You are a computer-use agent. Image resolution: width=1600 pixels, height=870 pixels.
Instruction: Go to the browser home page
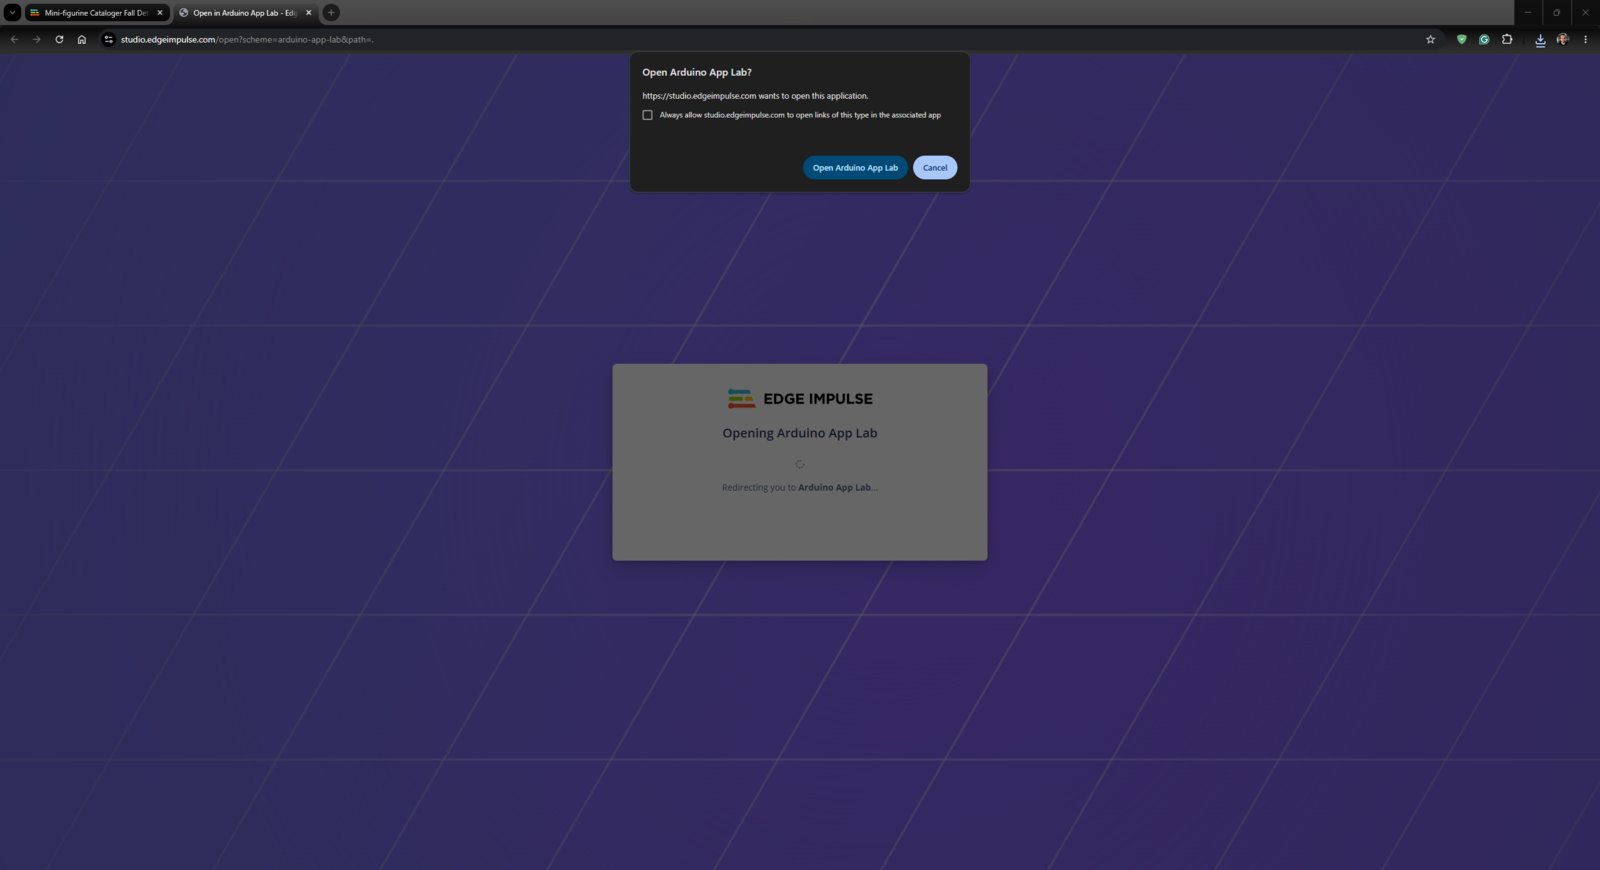[x=82, y=40]
